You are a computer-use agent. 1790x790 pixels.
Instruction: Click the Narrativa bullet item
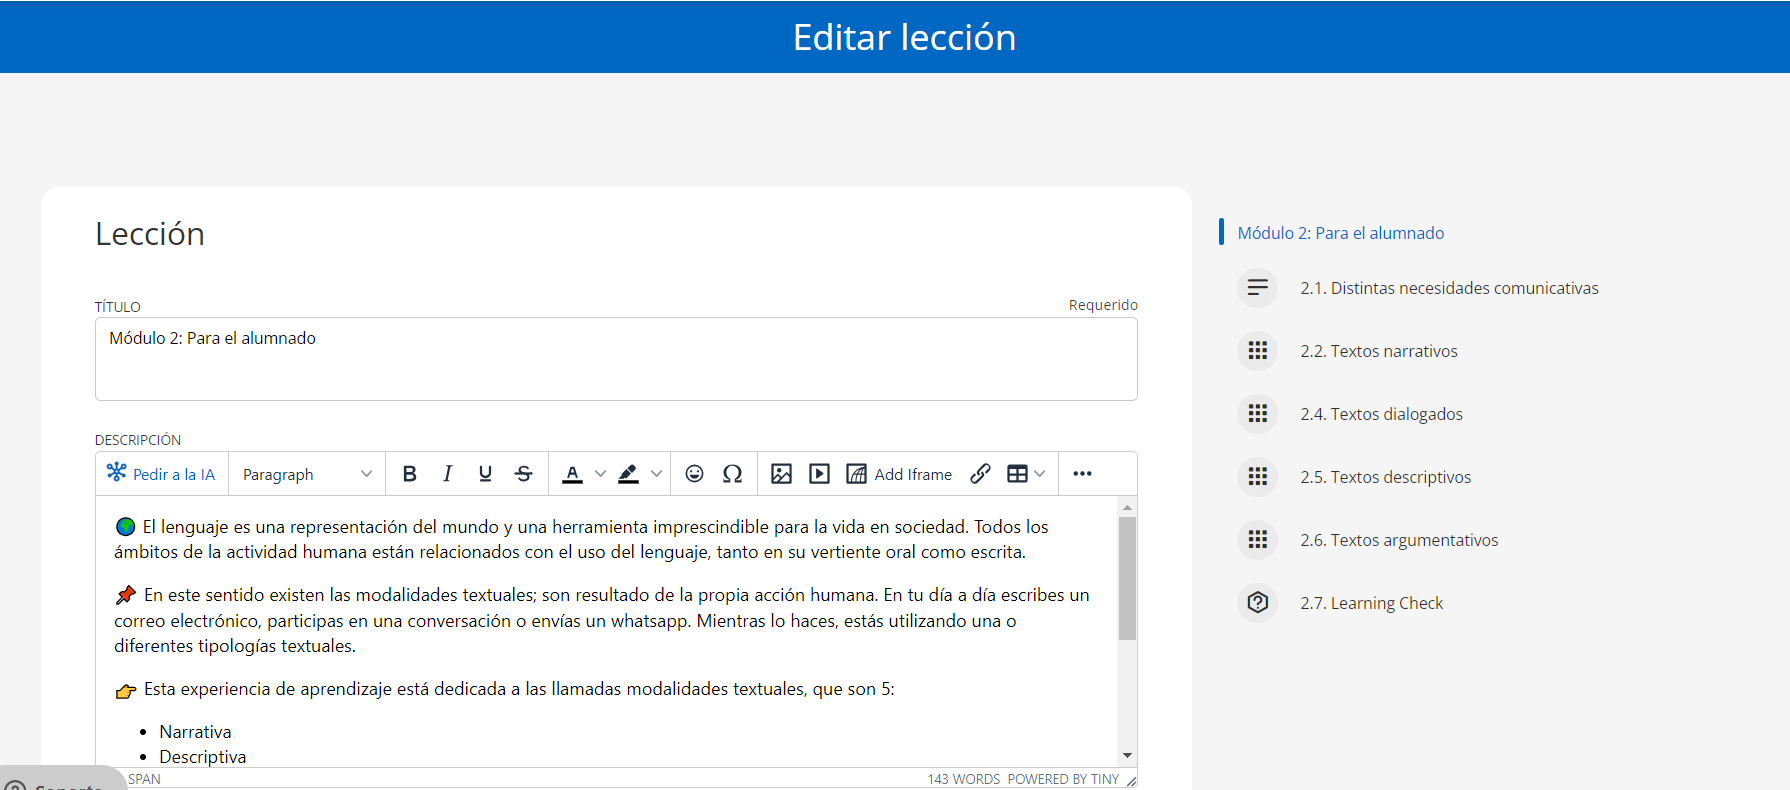[x=195, y=732]
